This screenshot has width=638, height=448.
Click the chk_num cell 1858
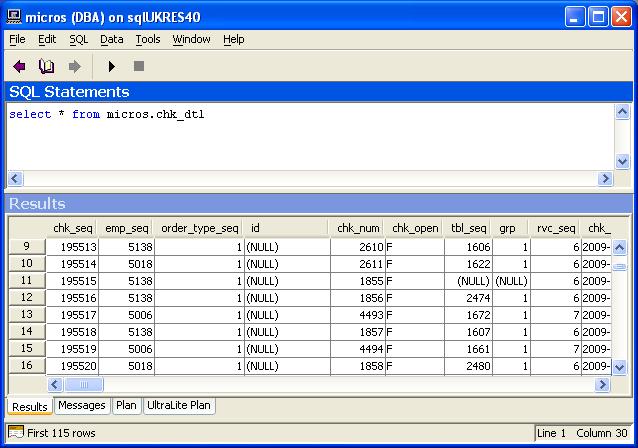pyautogui.click(x=358, y=366)
